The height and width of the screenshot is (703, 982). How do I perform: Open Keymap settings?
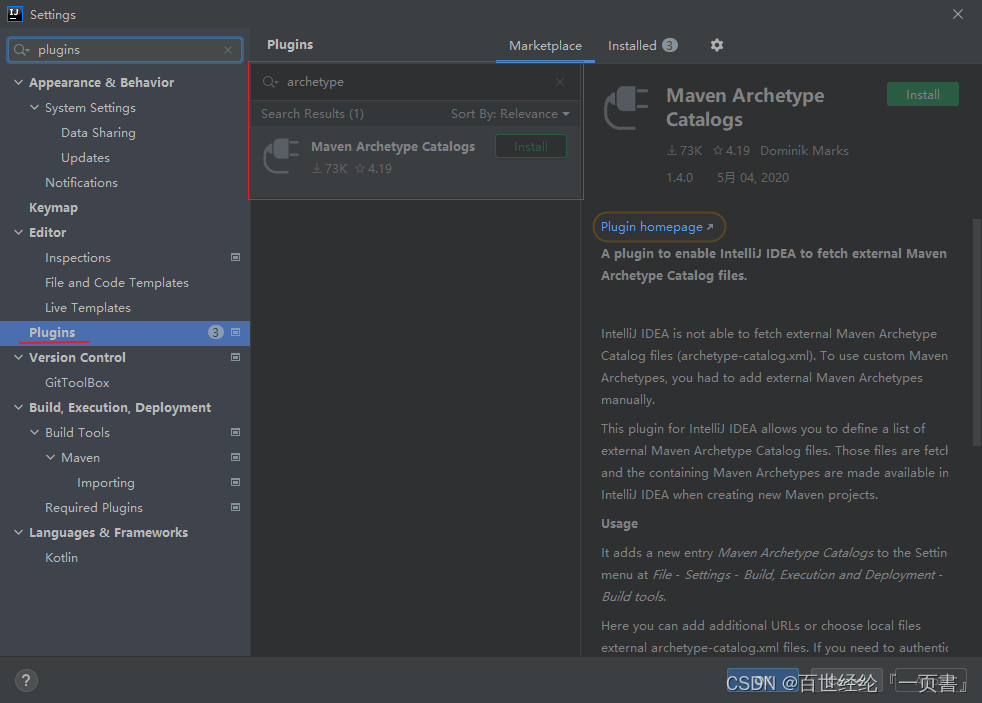(x=53, y=208)
